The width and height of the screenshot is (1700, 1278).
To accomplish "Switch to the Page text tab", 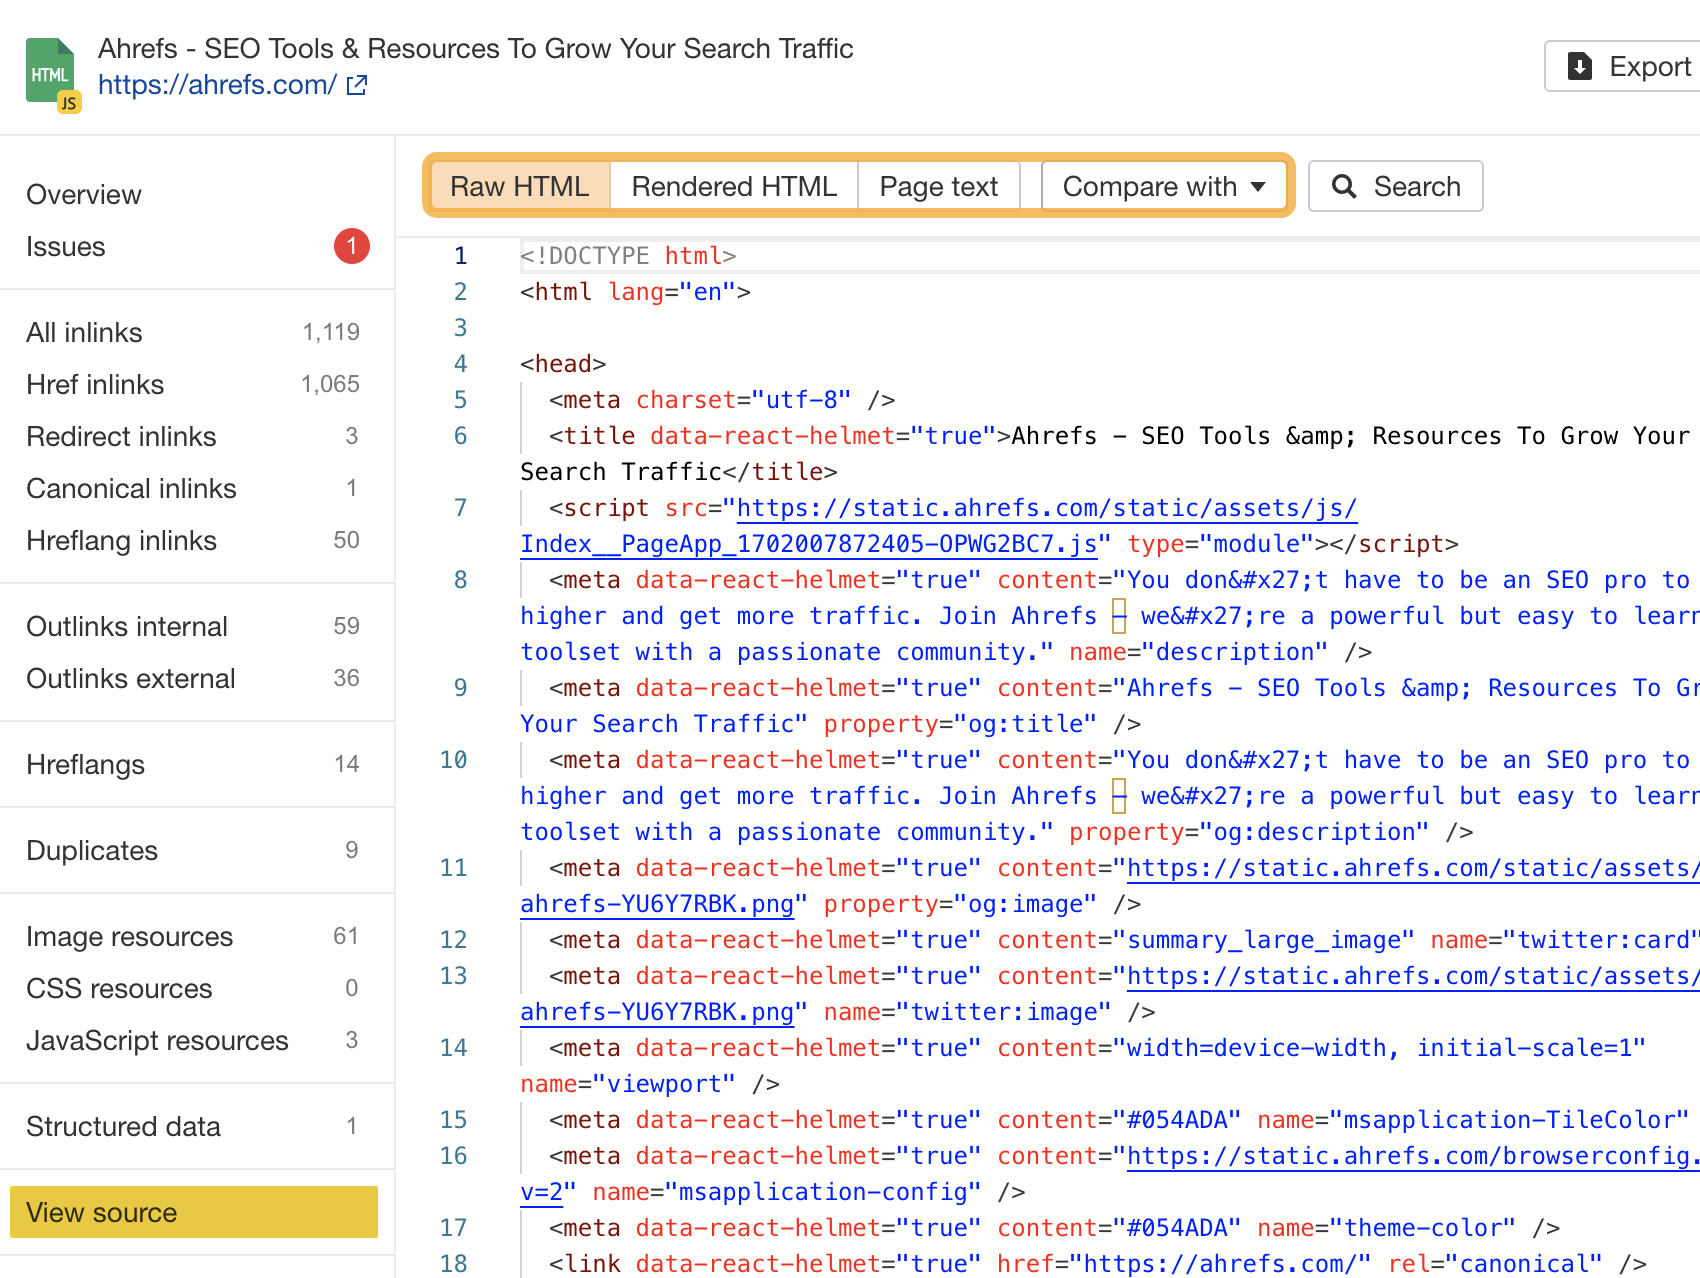I will click(x=937, y=186).
